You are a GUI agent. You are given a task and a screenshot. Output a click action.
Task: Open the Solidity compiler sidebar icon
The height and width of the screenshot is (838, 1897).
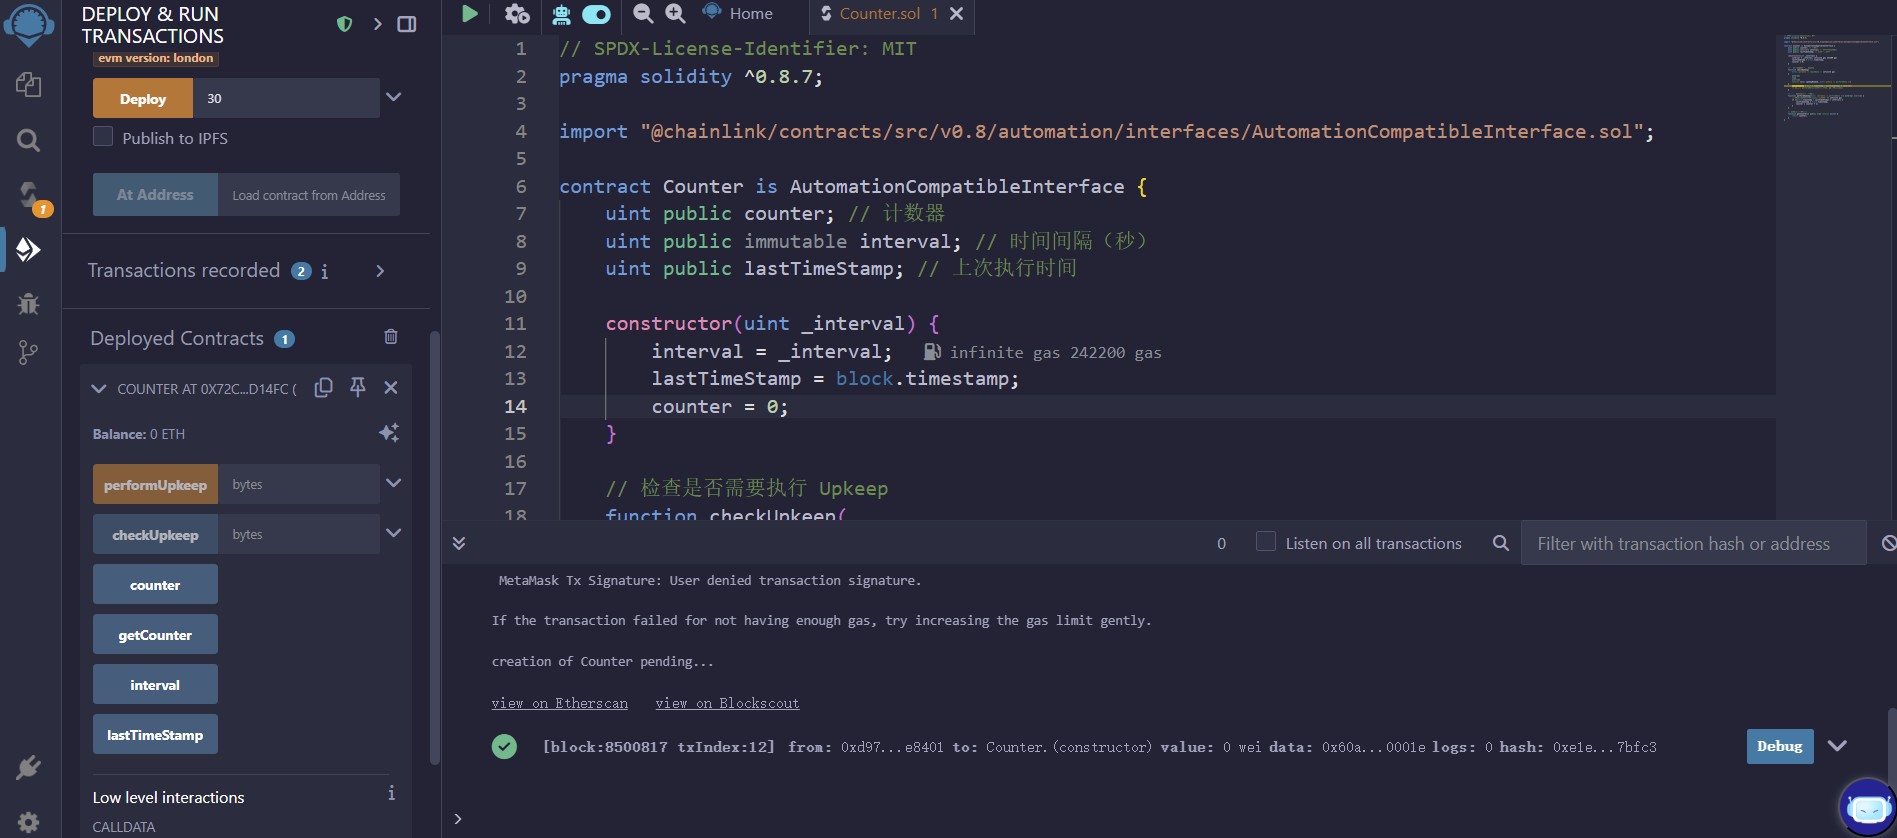[30, 196]
